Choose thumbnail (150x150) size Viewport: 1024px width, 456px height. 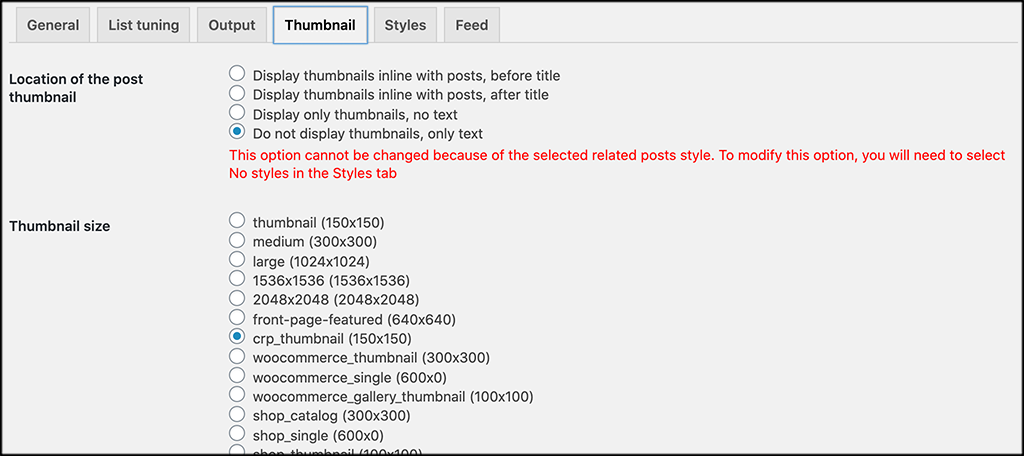click(x=237, y=221)
